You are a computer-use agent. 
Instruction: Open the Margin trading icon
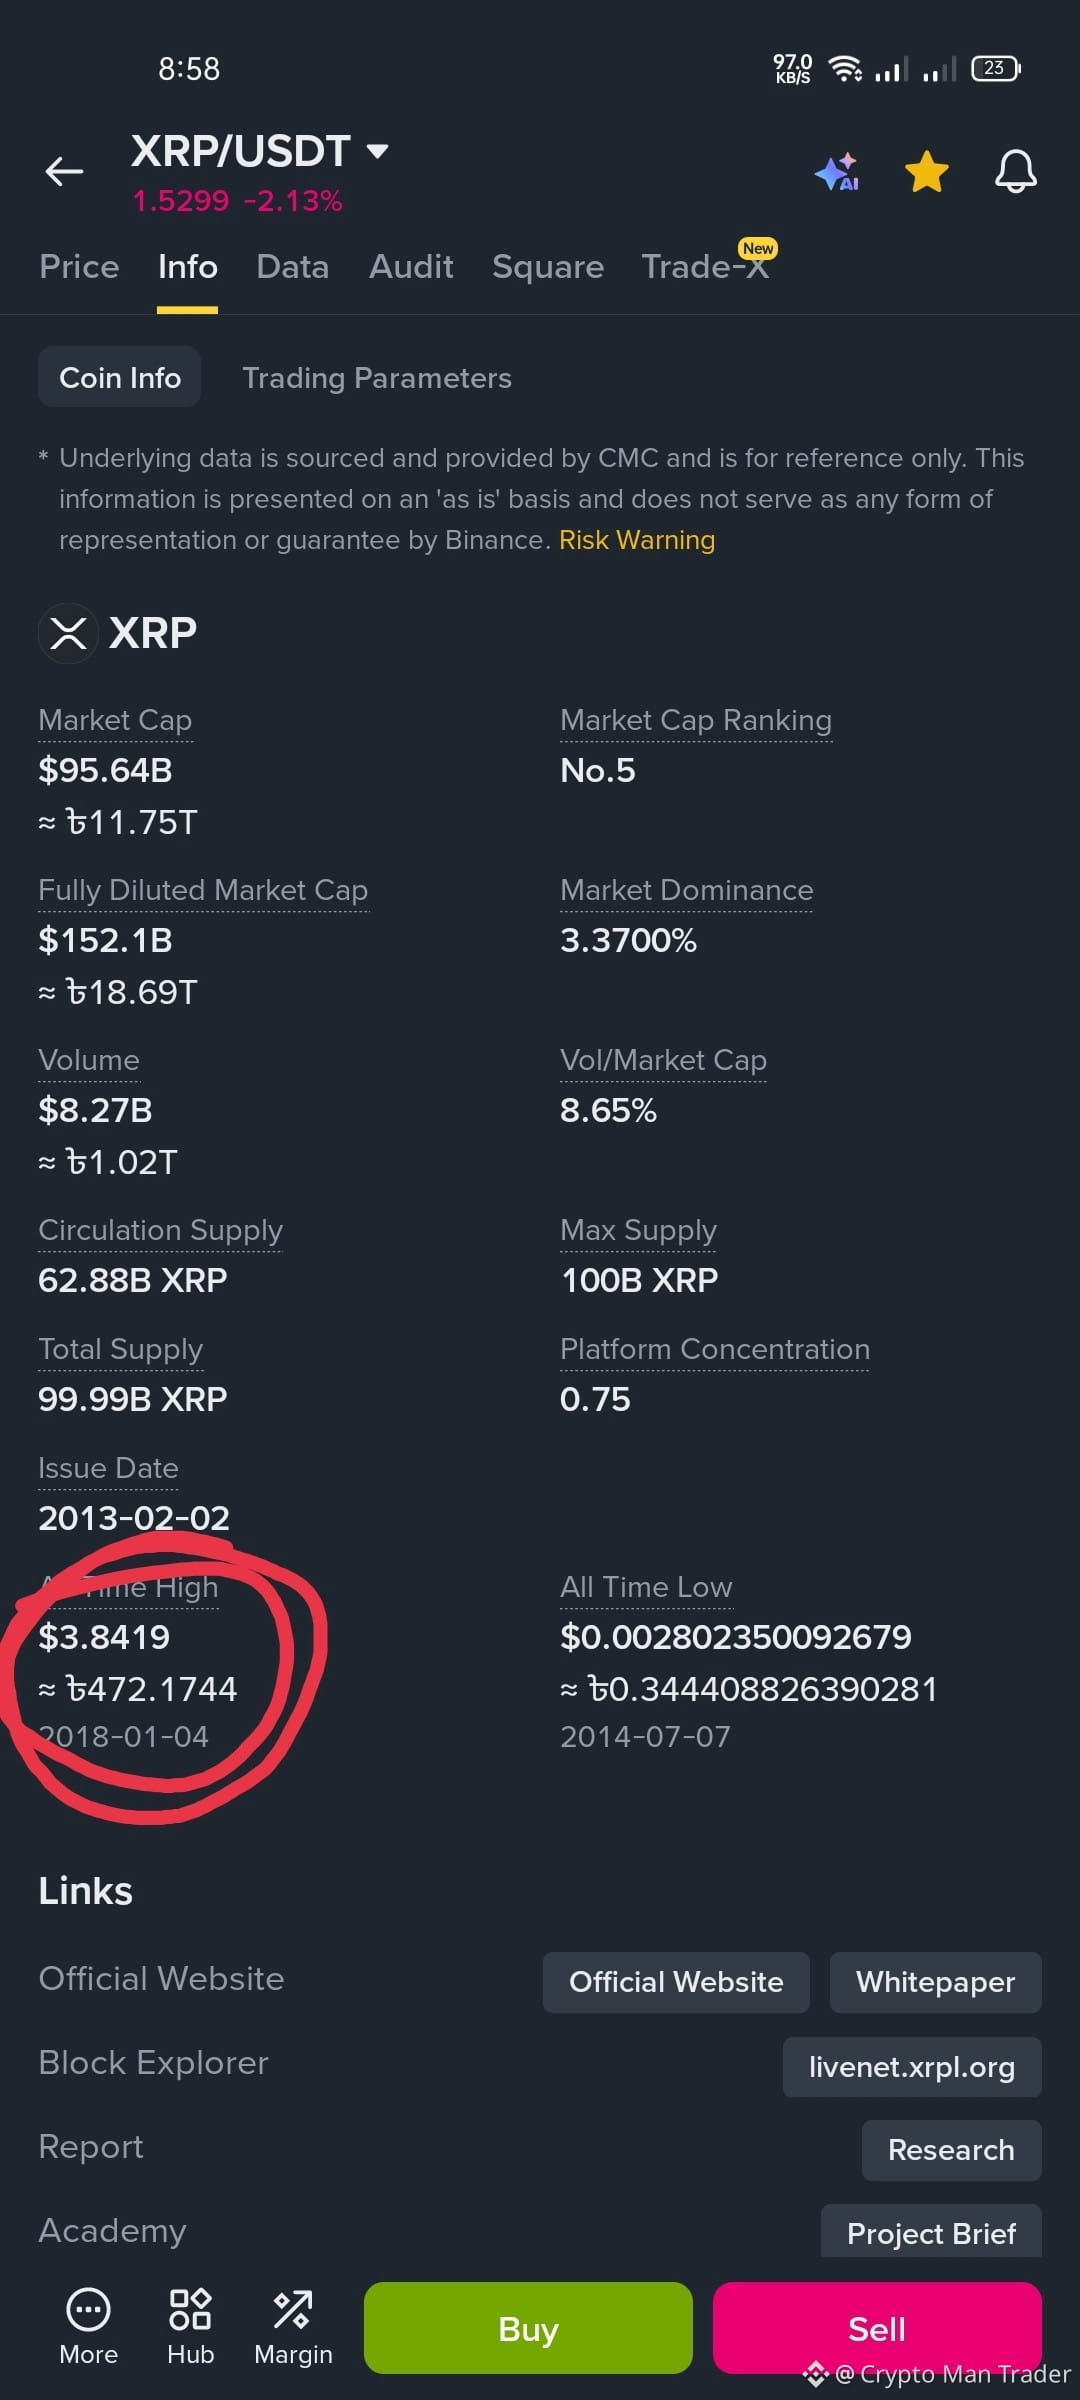[293, 2327]
